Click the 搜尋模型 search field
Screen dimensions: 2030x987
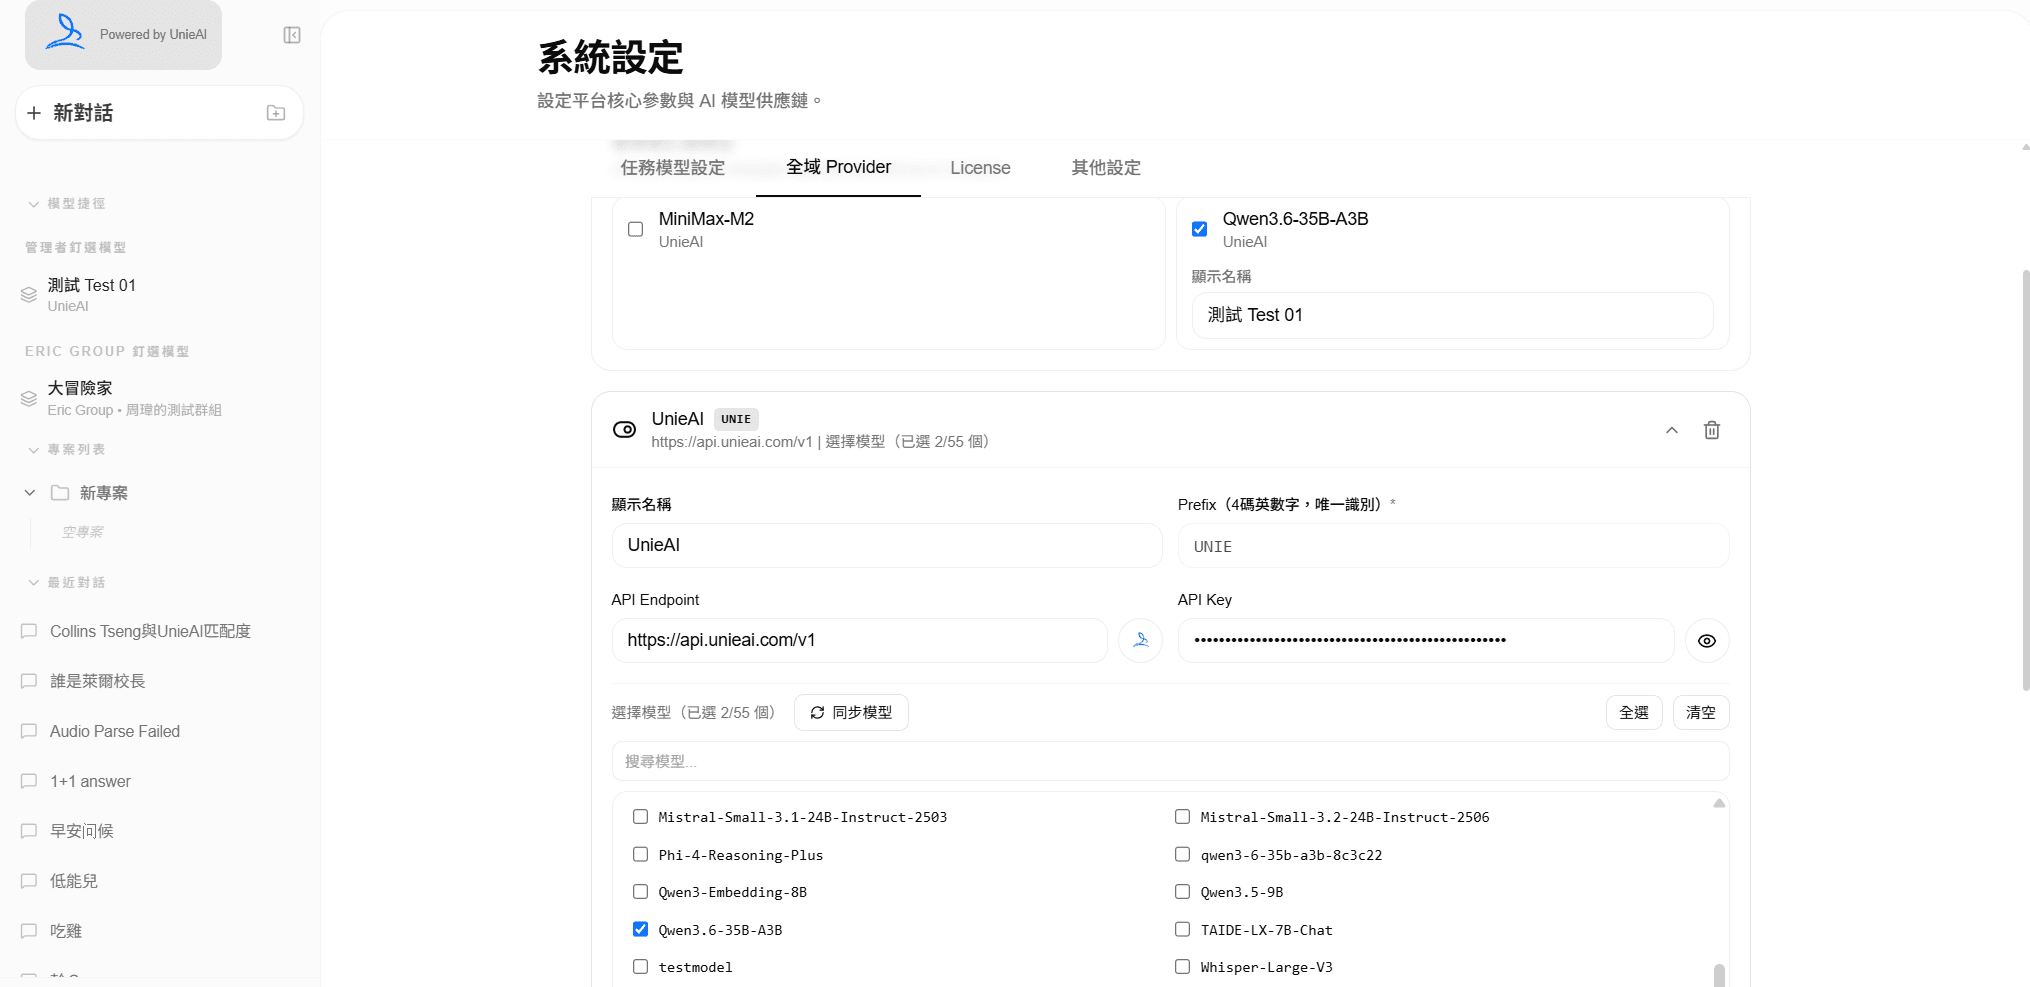tap(1170, 762)
